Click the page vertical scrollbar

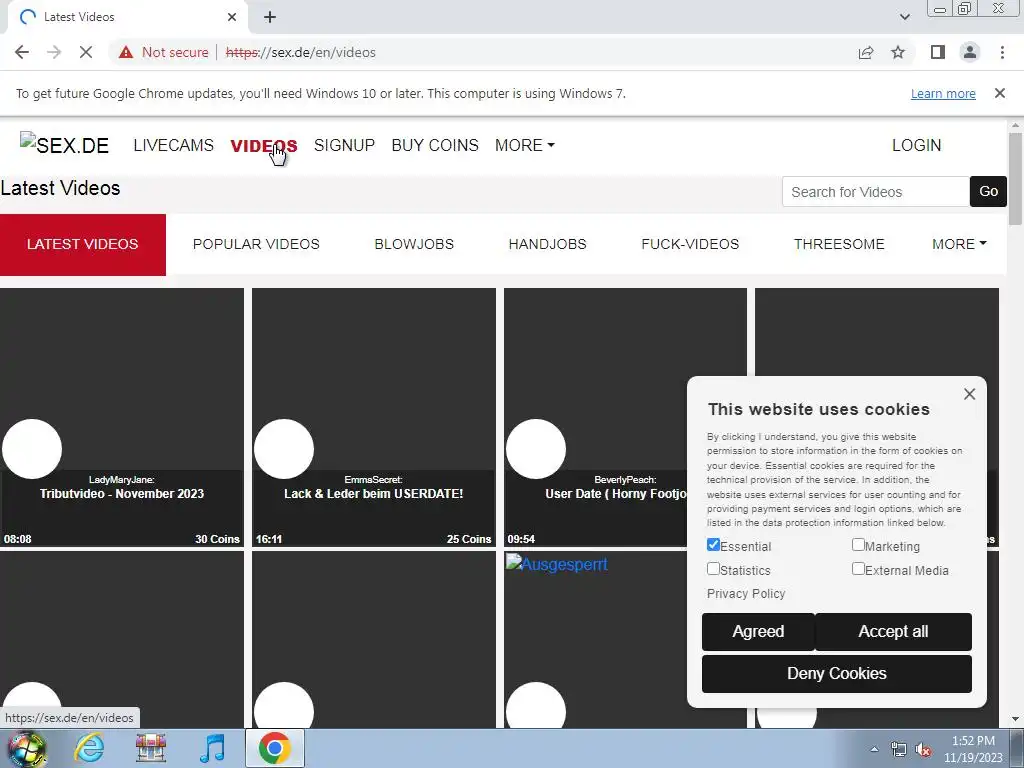pos(1015,178)
